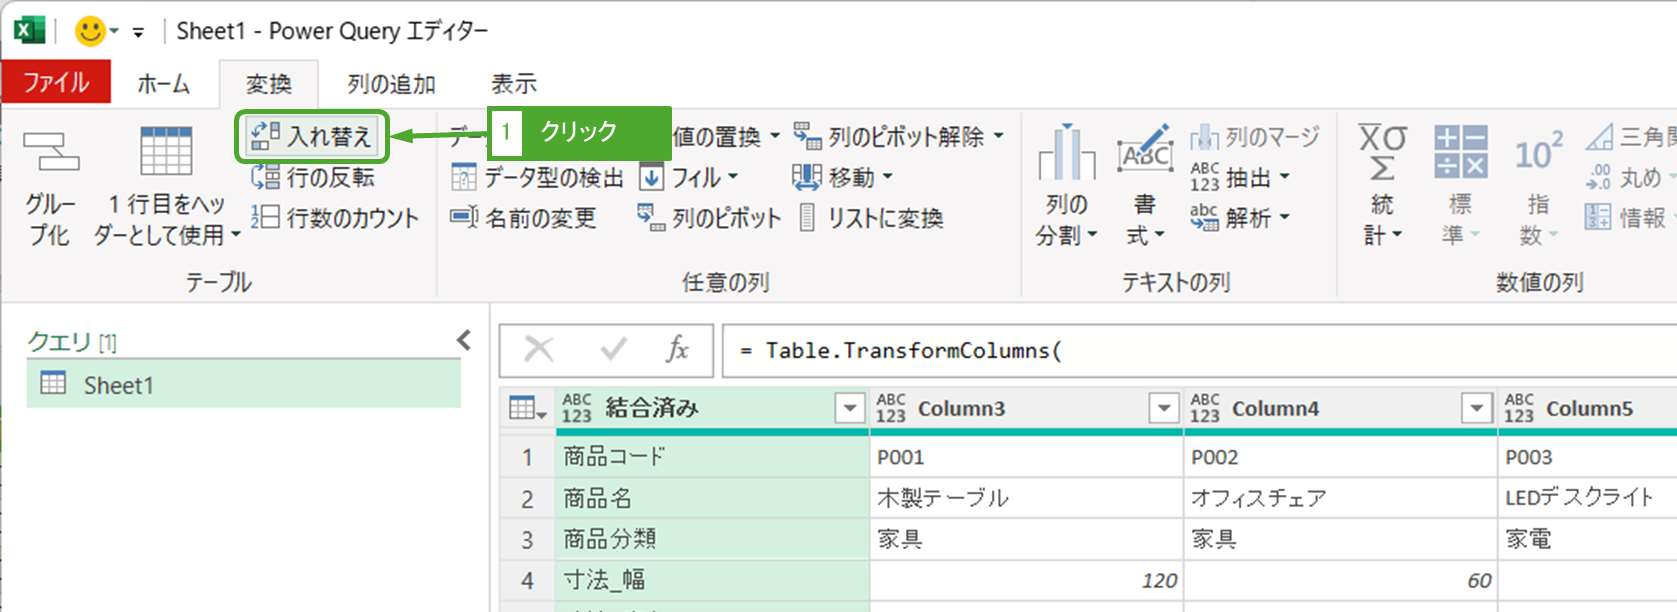Open the 列の追加 tab
The width and height of the screenshot is (1677, 612).
coord(391,84)
